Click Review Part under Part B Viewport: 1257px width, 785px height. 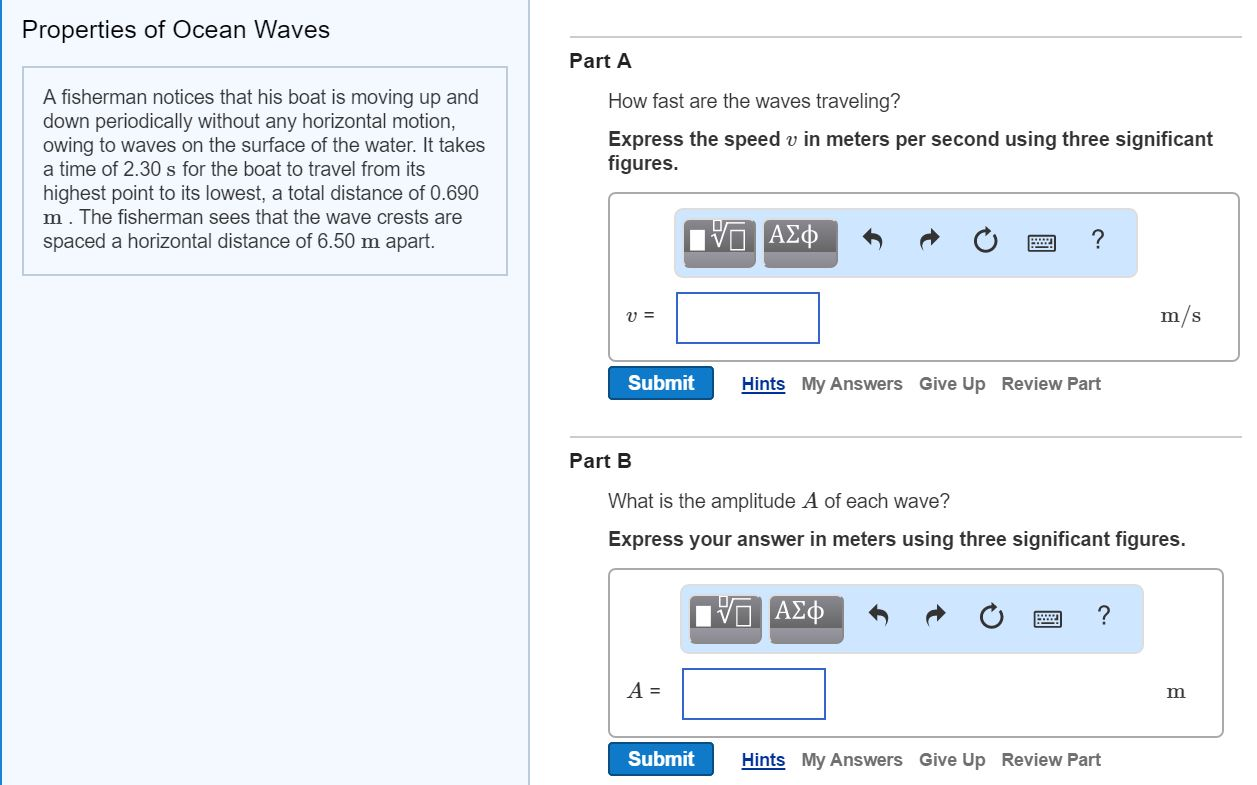coord(1050,760)
